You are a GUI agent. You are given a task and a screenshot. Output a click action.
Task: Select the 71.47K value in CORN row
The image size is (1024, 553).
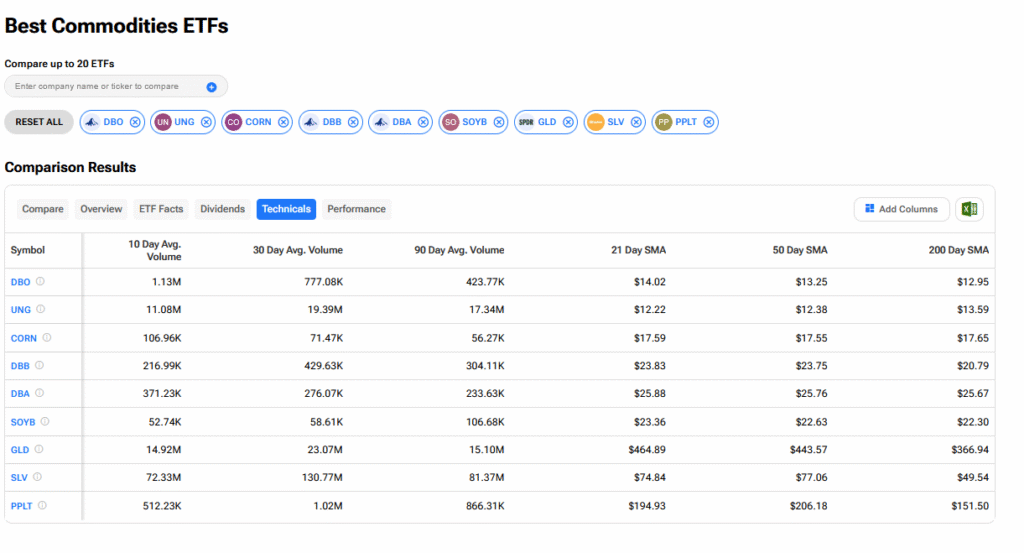pos(327,338)
